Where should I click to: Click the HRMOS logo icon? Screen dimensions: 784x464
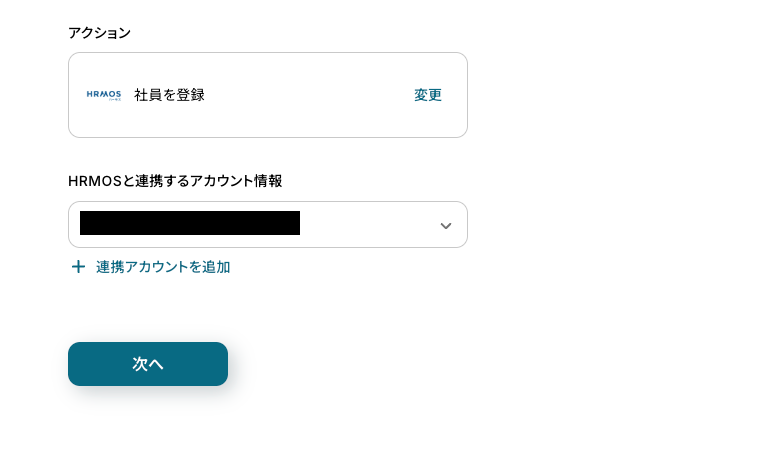tap(104, 95)
